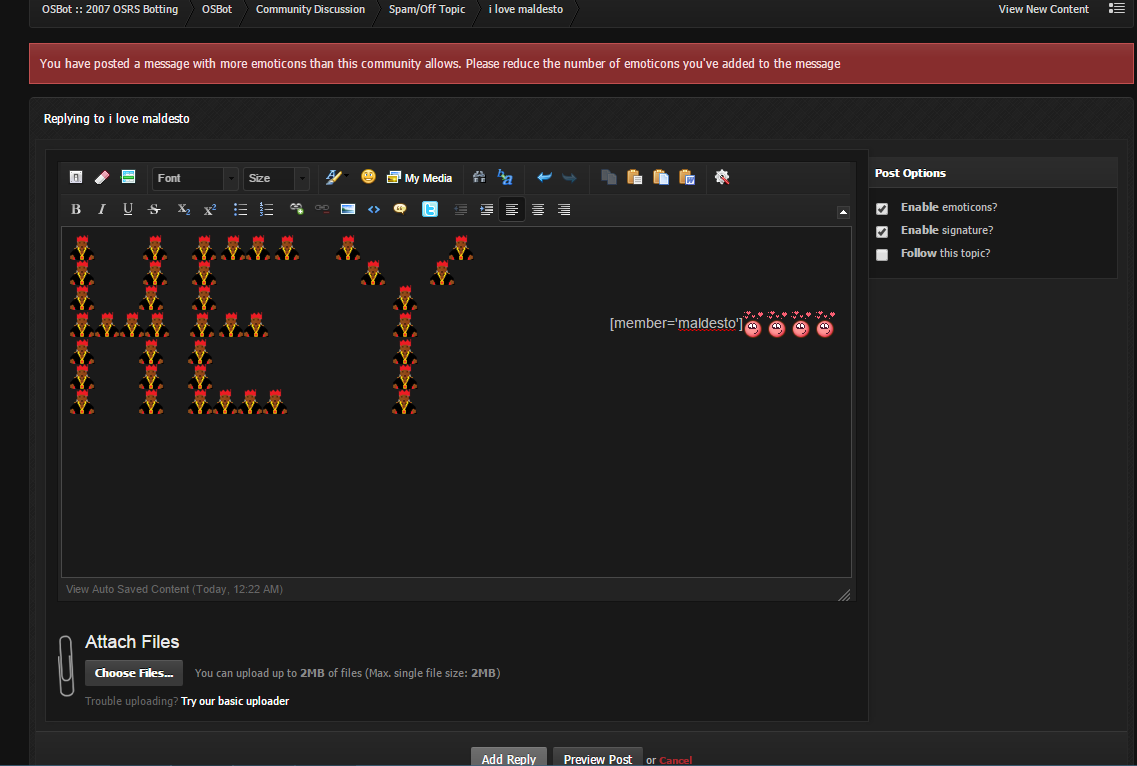The height and width of the screenshot is (766, 1137).
Task: Go to OSBot breadcrumb
Action: [217, 9]
